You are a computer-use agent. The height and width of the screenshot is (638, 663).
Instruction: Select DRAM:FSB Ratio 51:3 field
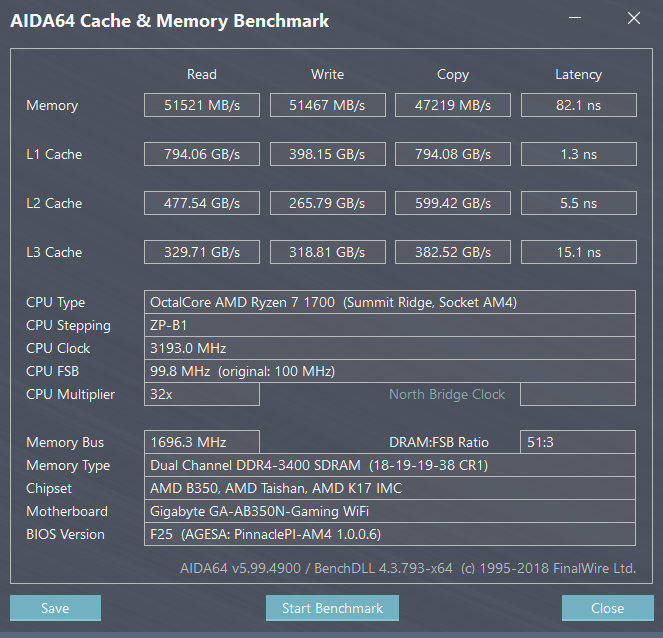click(578, 442)
